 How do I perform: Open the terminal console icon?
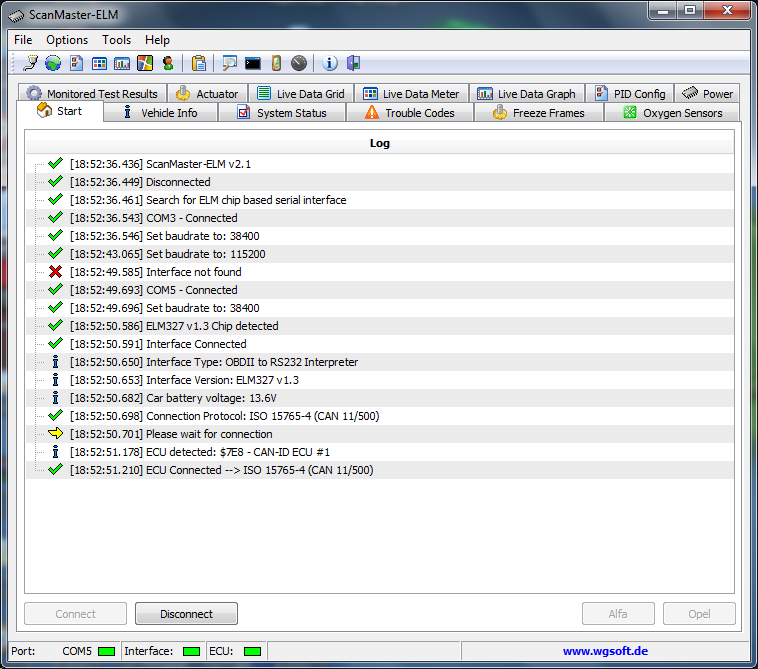click(253, 63)
